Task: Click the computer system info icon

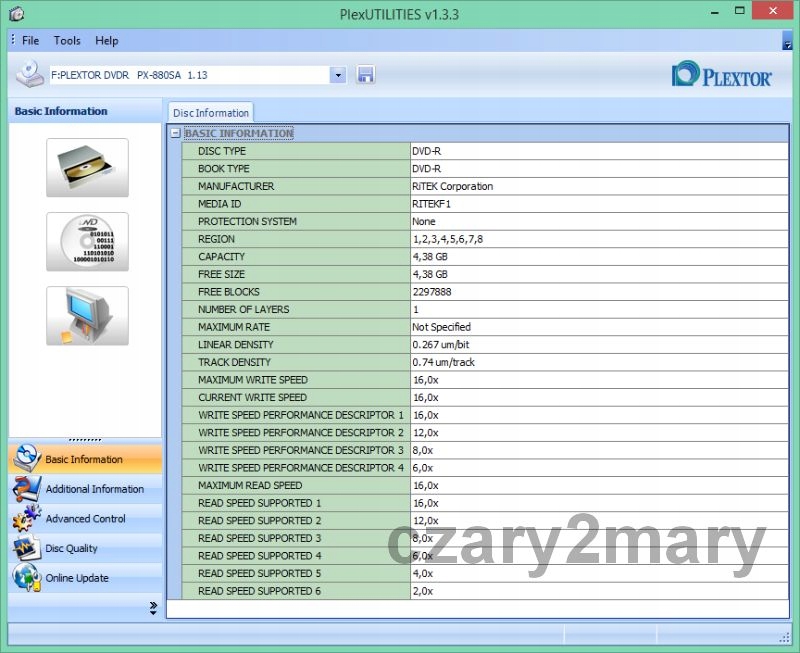Action: click(87, 316)
